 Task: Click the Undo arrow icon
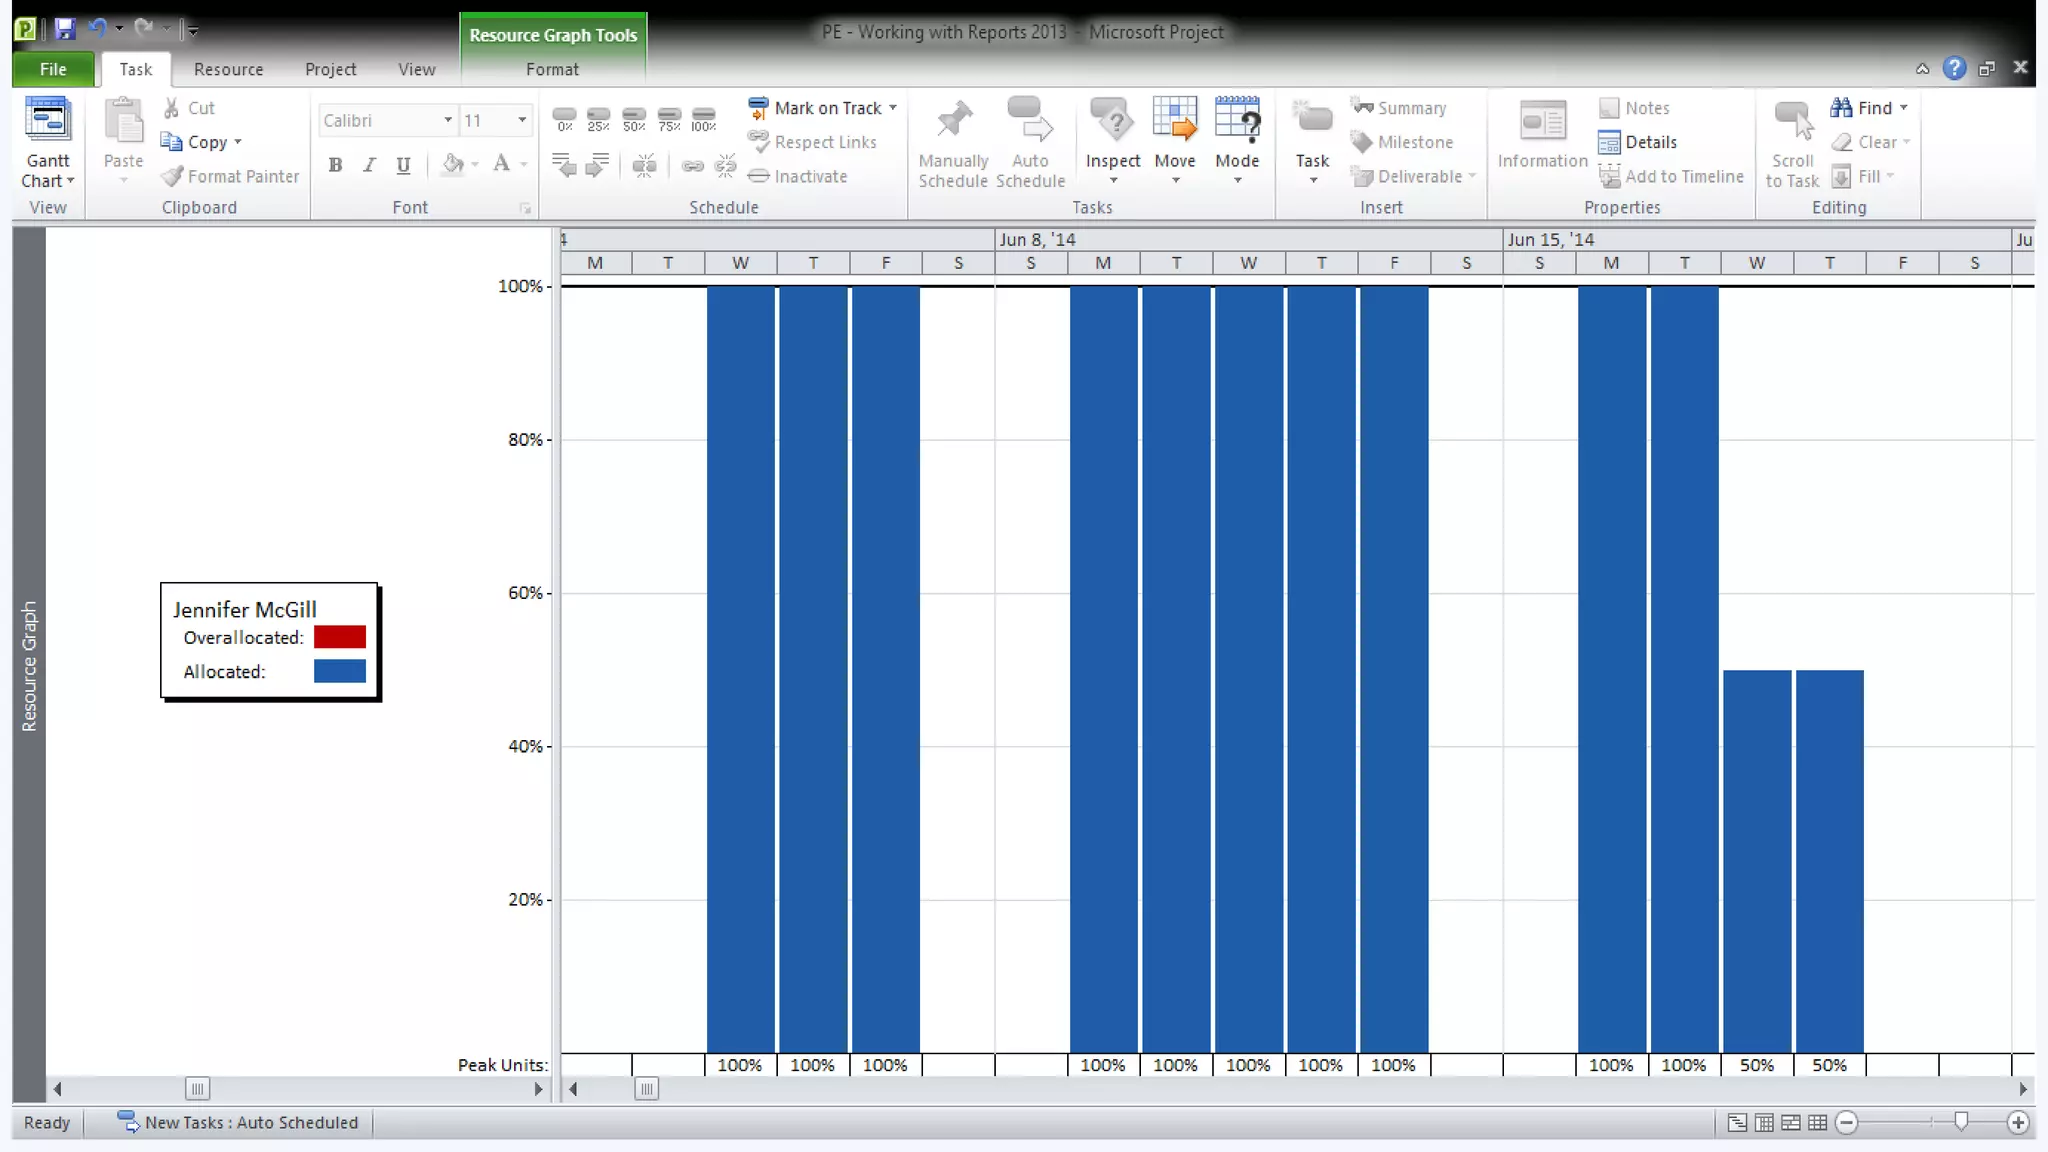coord(97,29)
